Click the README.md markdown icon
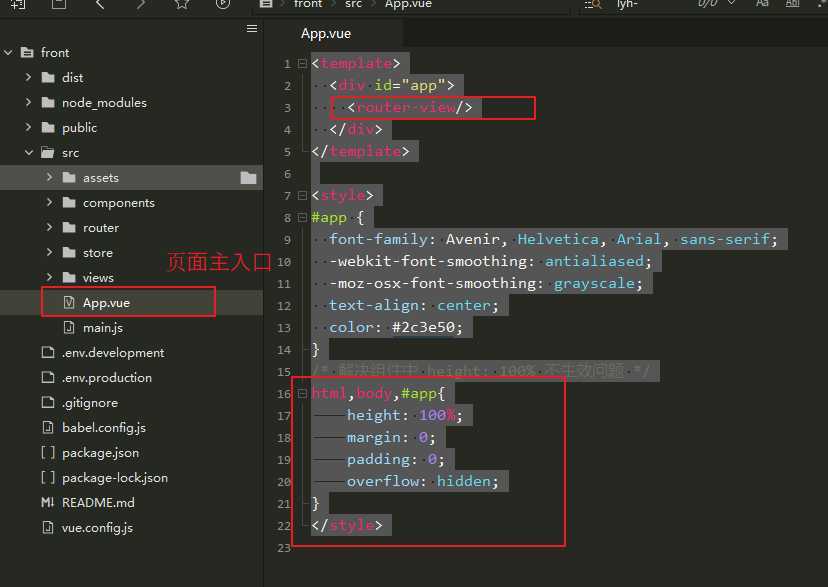The image size is (828, 587). coord(48,503)
